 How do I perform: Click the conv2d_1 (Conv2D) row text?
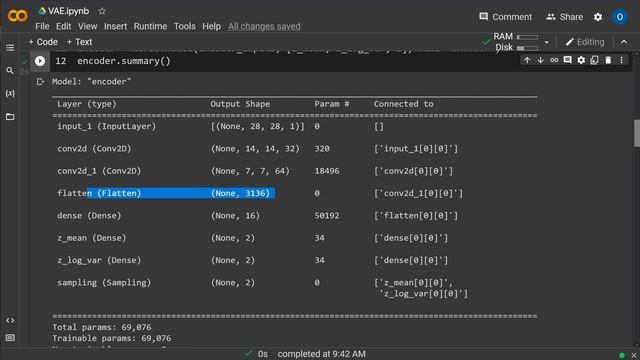click(99, 171)
